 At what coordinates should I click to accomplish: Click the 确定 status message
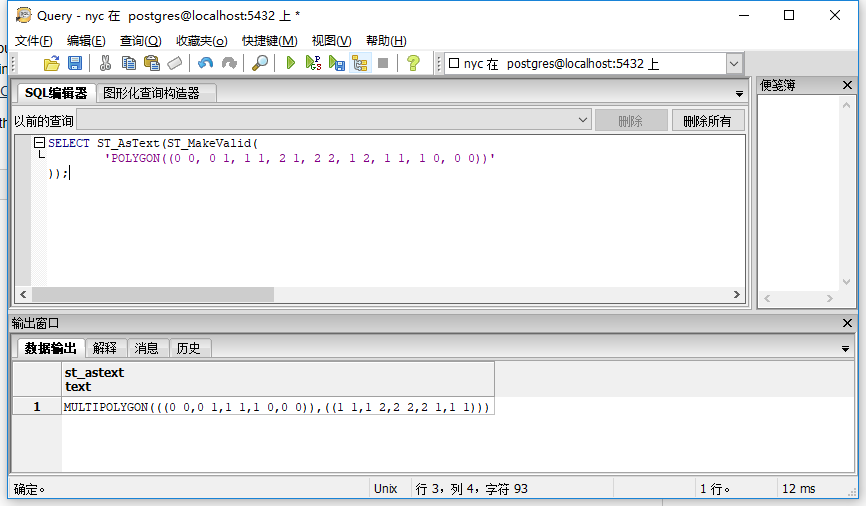point(29,489)
